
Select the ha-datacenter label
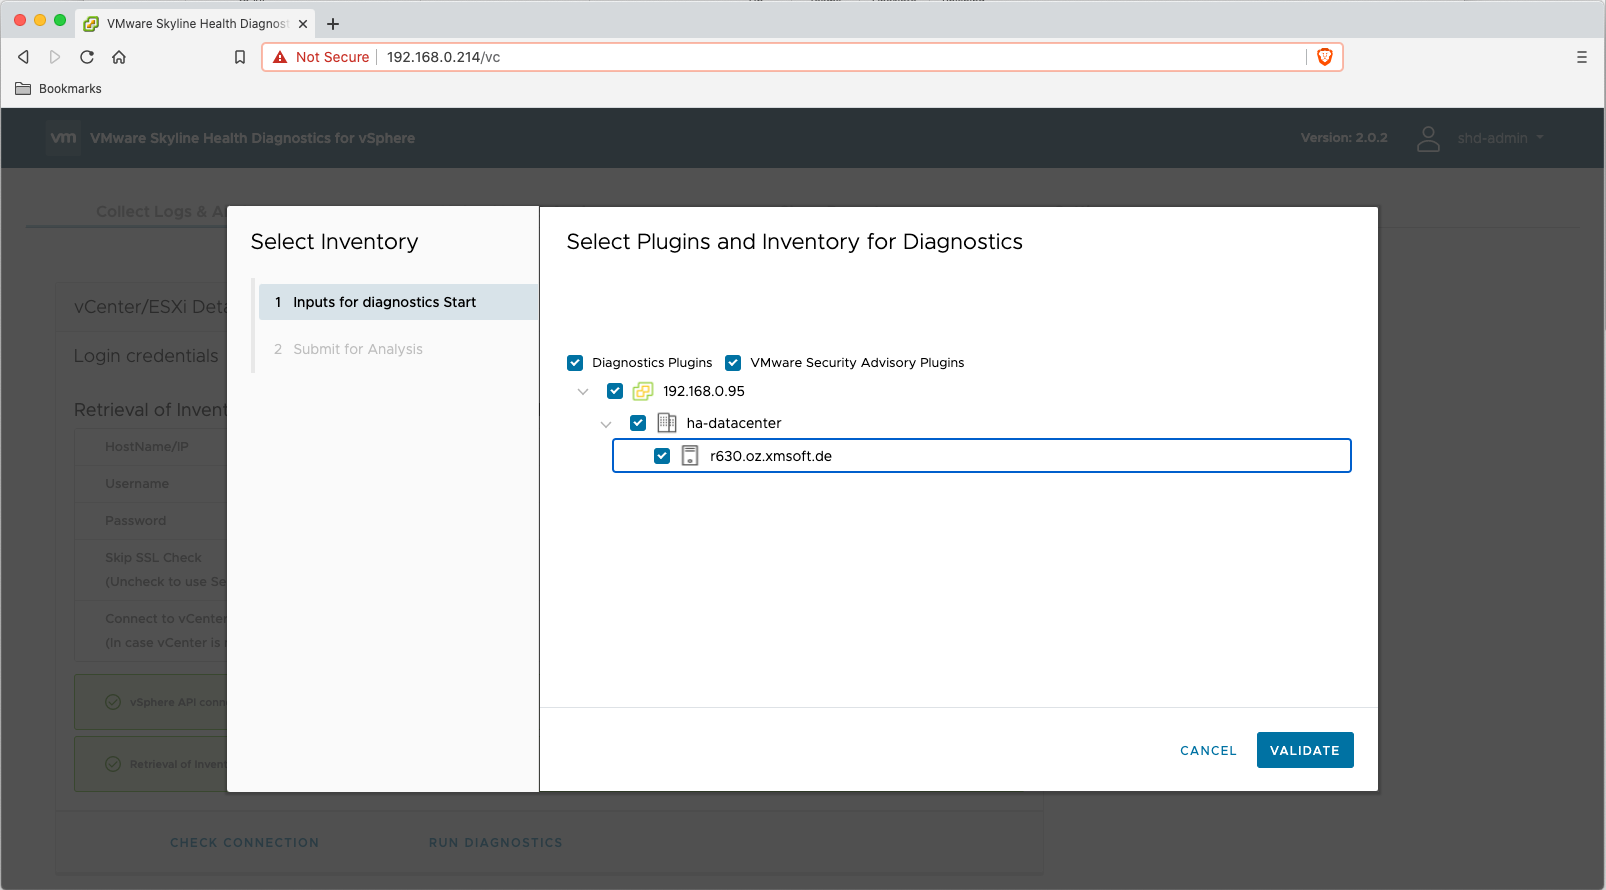pyautogui.click(x=734, y=423)
